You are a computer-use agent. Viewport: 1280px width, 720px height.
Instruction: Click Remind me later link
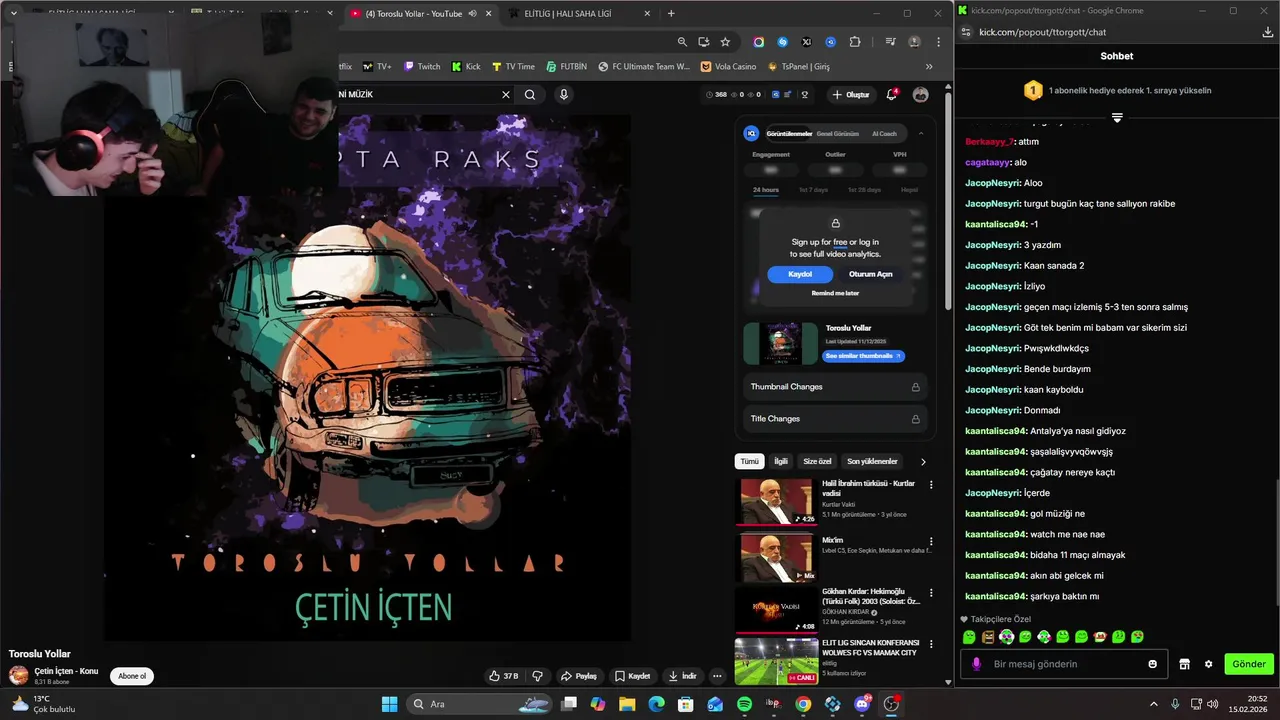(835, 294)
